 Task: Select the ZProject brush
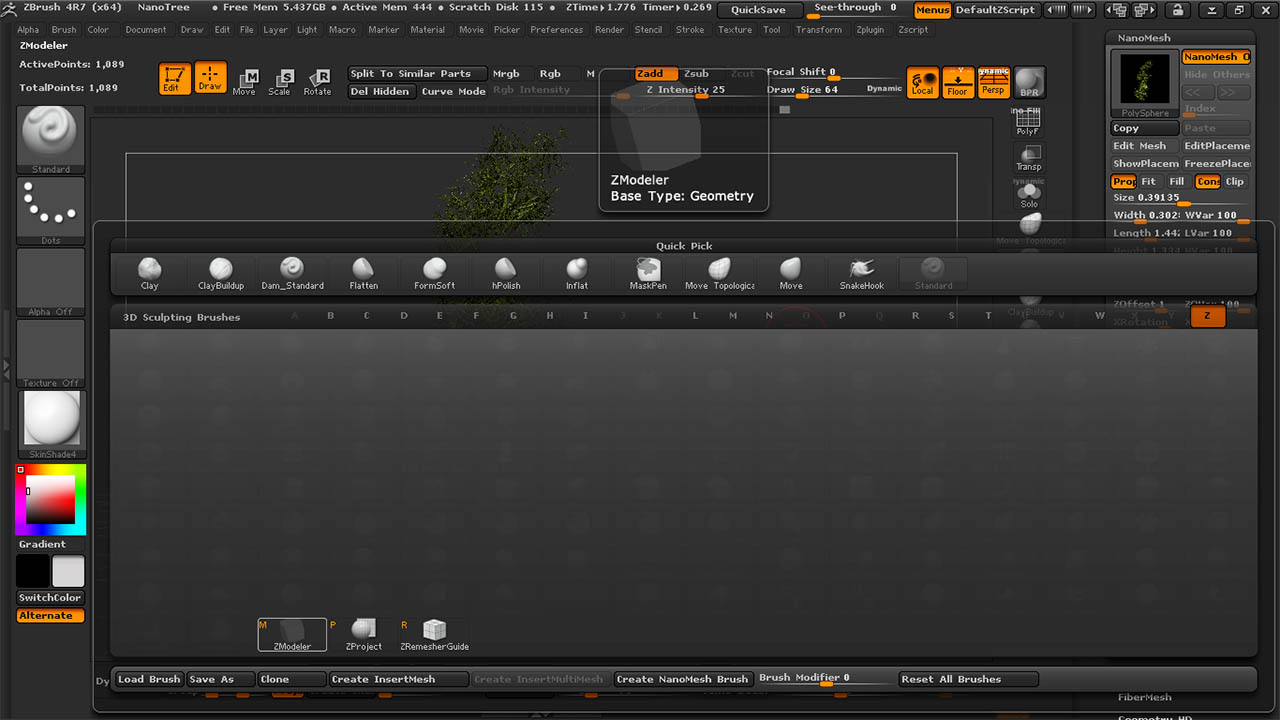coord(364,635)
